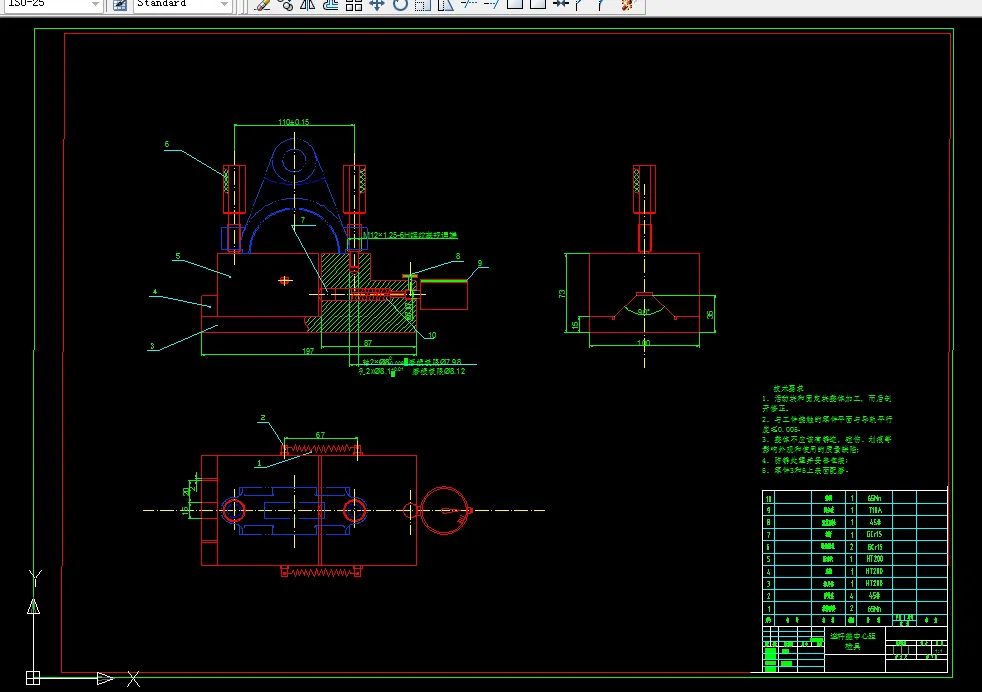982x692 pixels.
Task: Select the GCr15 cell in row 7
Action: (x=874, y=535)
